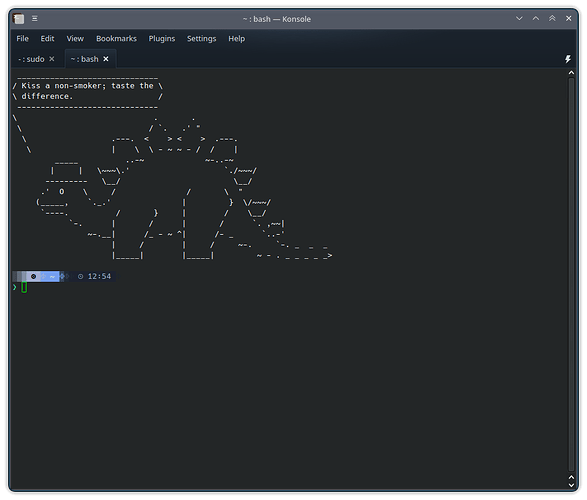Click the Konsole application icon in title bar
Screen dimensions: 587x500
pyautogui.click(x=19, y=19)
